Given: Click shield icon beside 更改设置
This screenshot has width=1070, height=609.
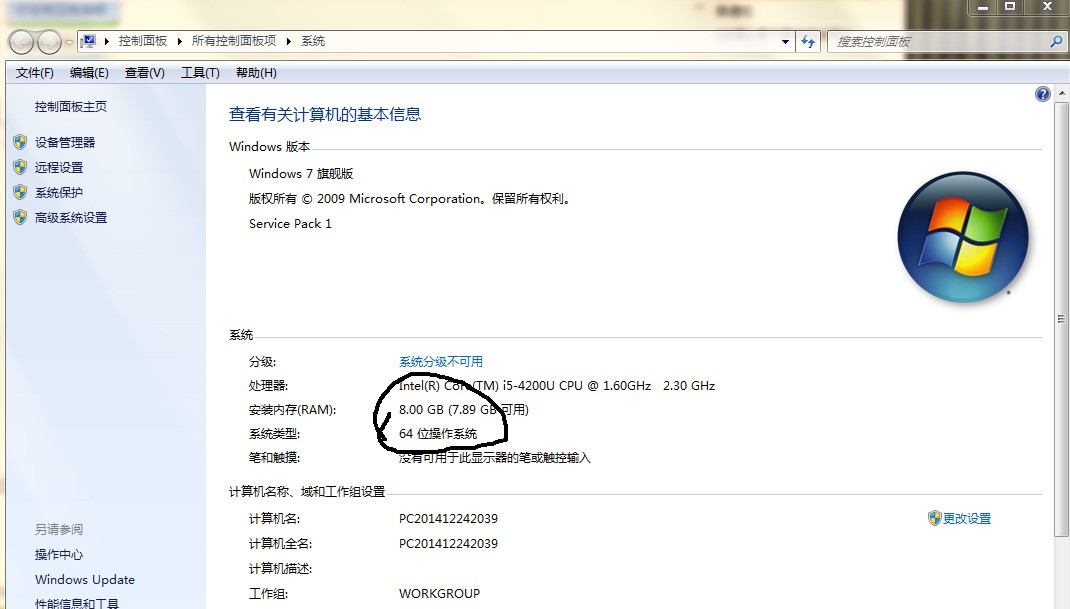Looking at the screenshot, I should pyautogui.click(x=935, y=518).
